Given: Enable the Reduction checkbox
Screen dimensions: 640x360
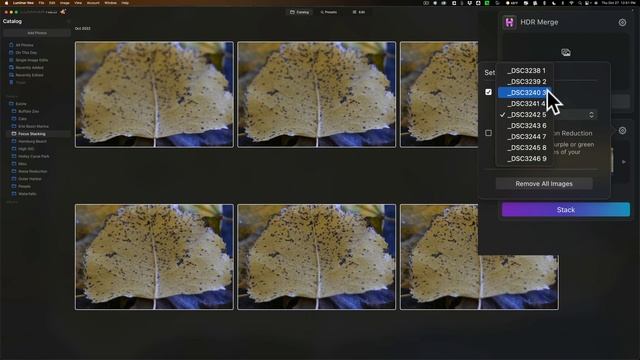Looking at the screenshot, I should point(488,133).
